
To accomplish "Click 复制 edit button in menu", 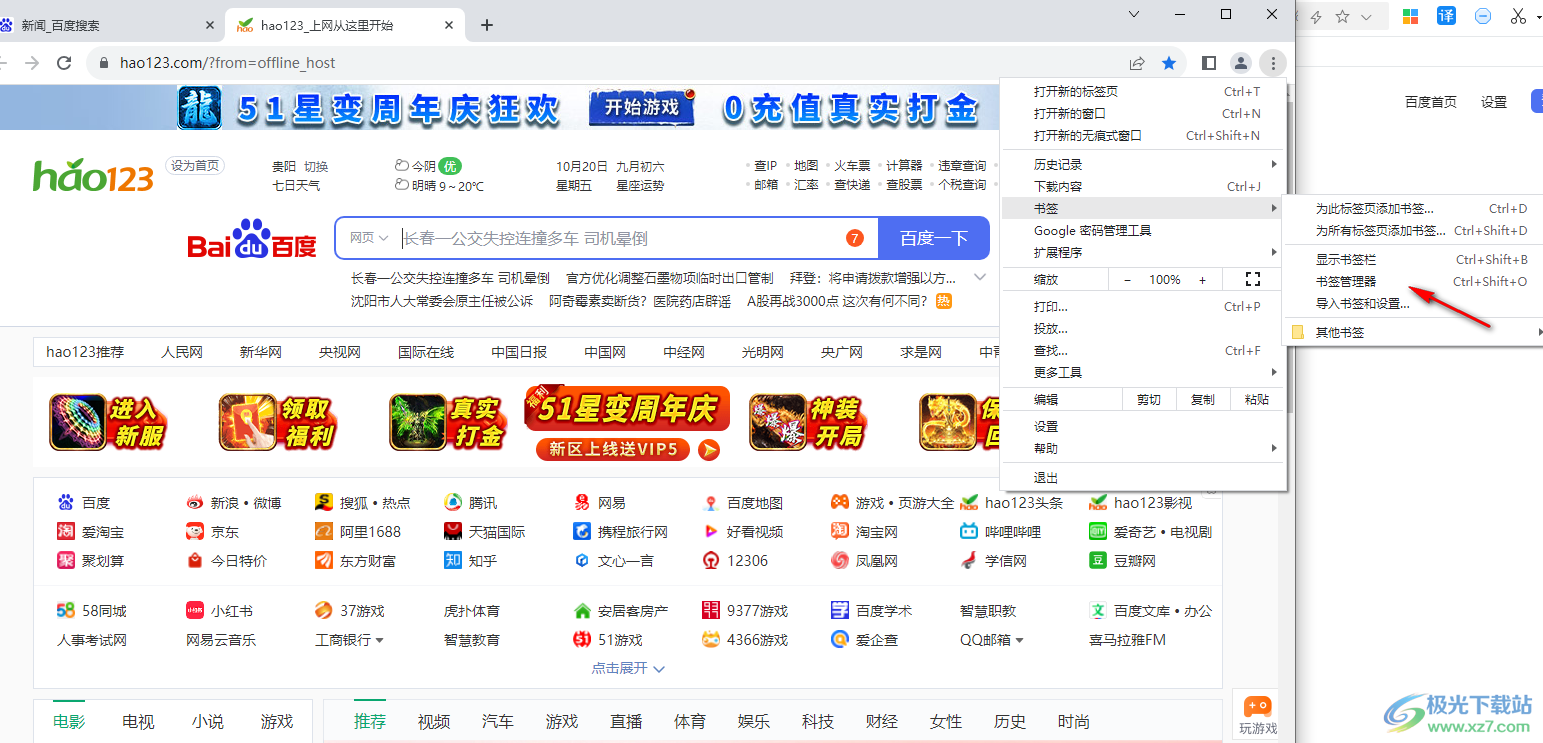I will [x=1203, y=399].
